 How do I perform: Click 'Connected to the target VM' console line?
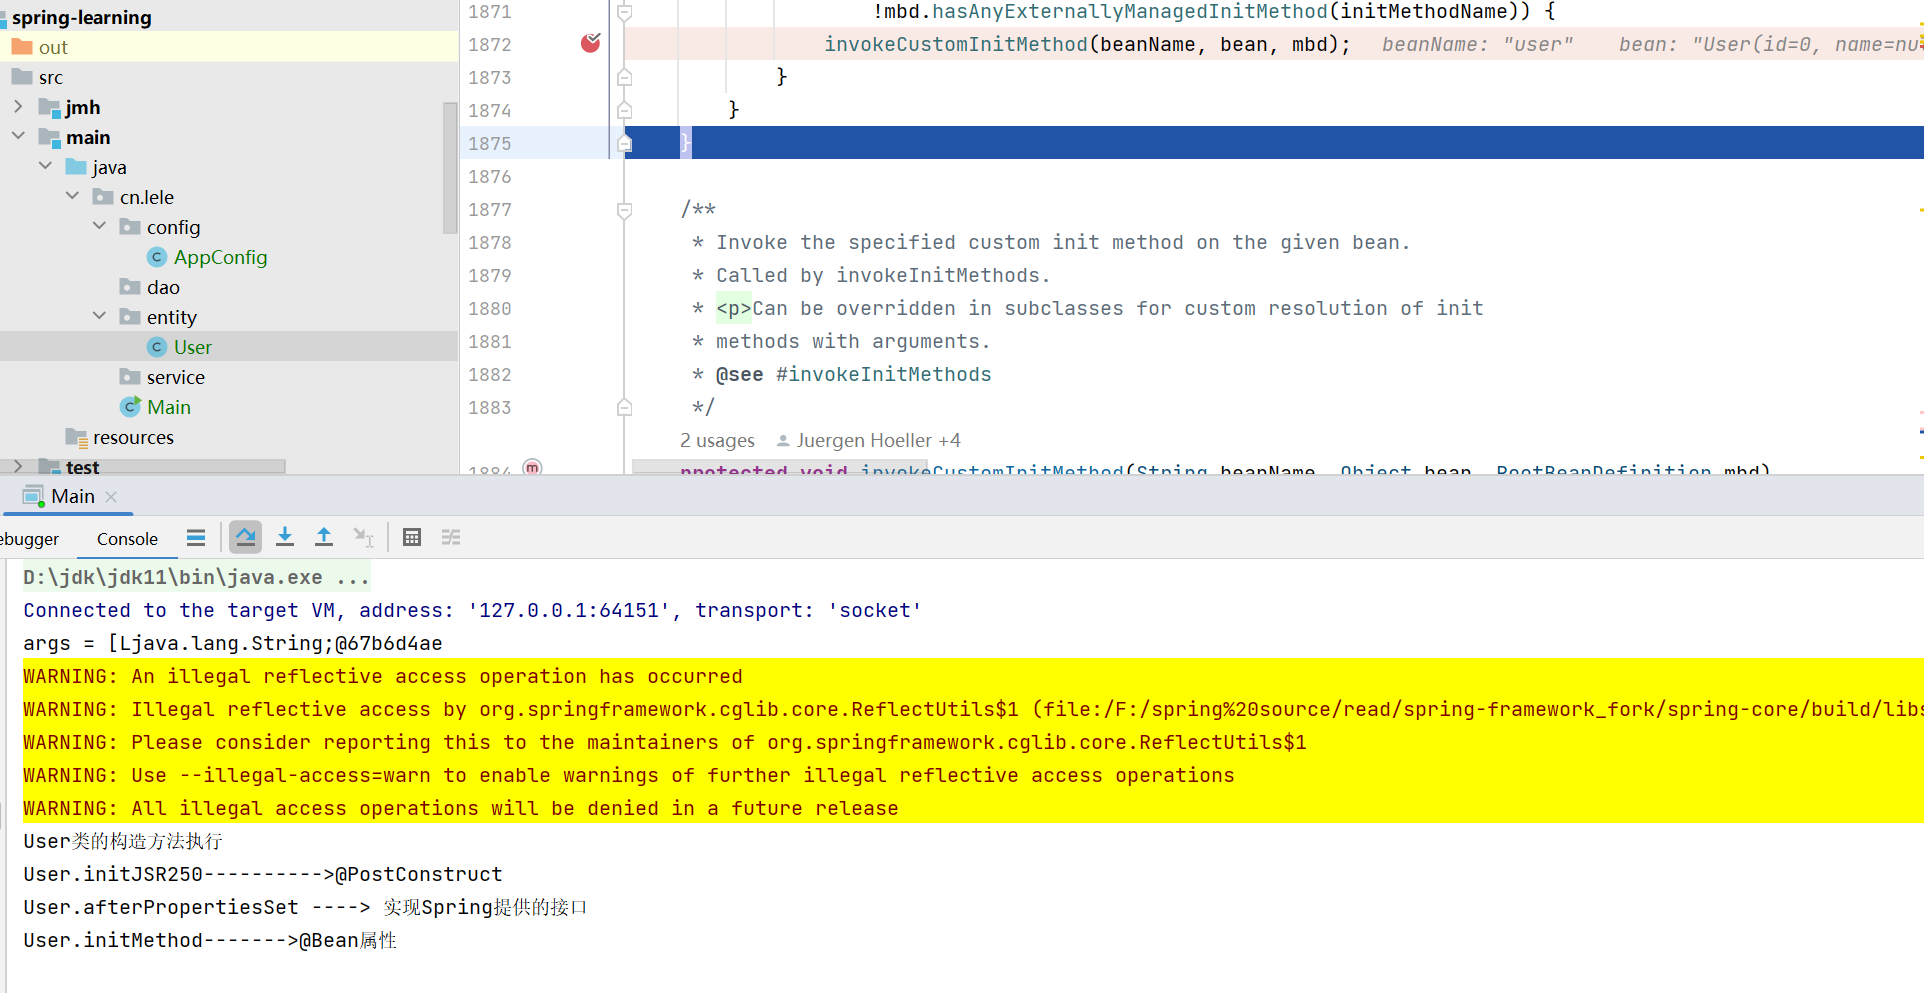(x=472, y=610)
